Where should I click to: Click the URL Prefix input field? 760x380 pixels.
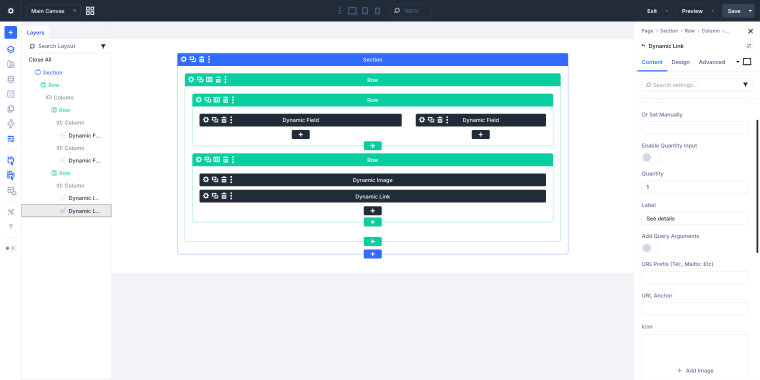[x=695, y=278]
